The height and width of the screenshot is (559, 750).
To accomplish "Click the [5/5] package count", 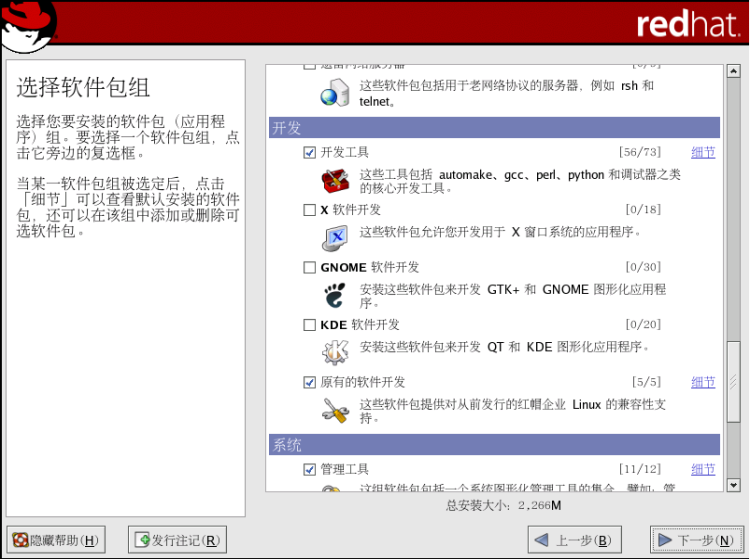I will [646, 382].
